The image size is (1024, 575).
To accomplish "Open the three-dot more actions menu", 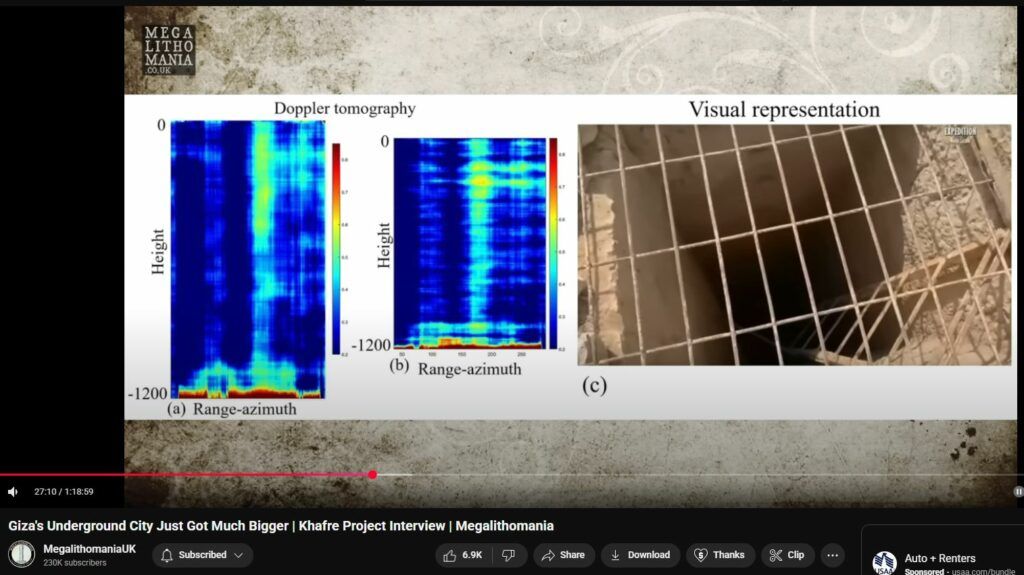I will pyautogui.click(x=832, y=555).
